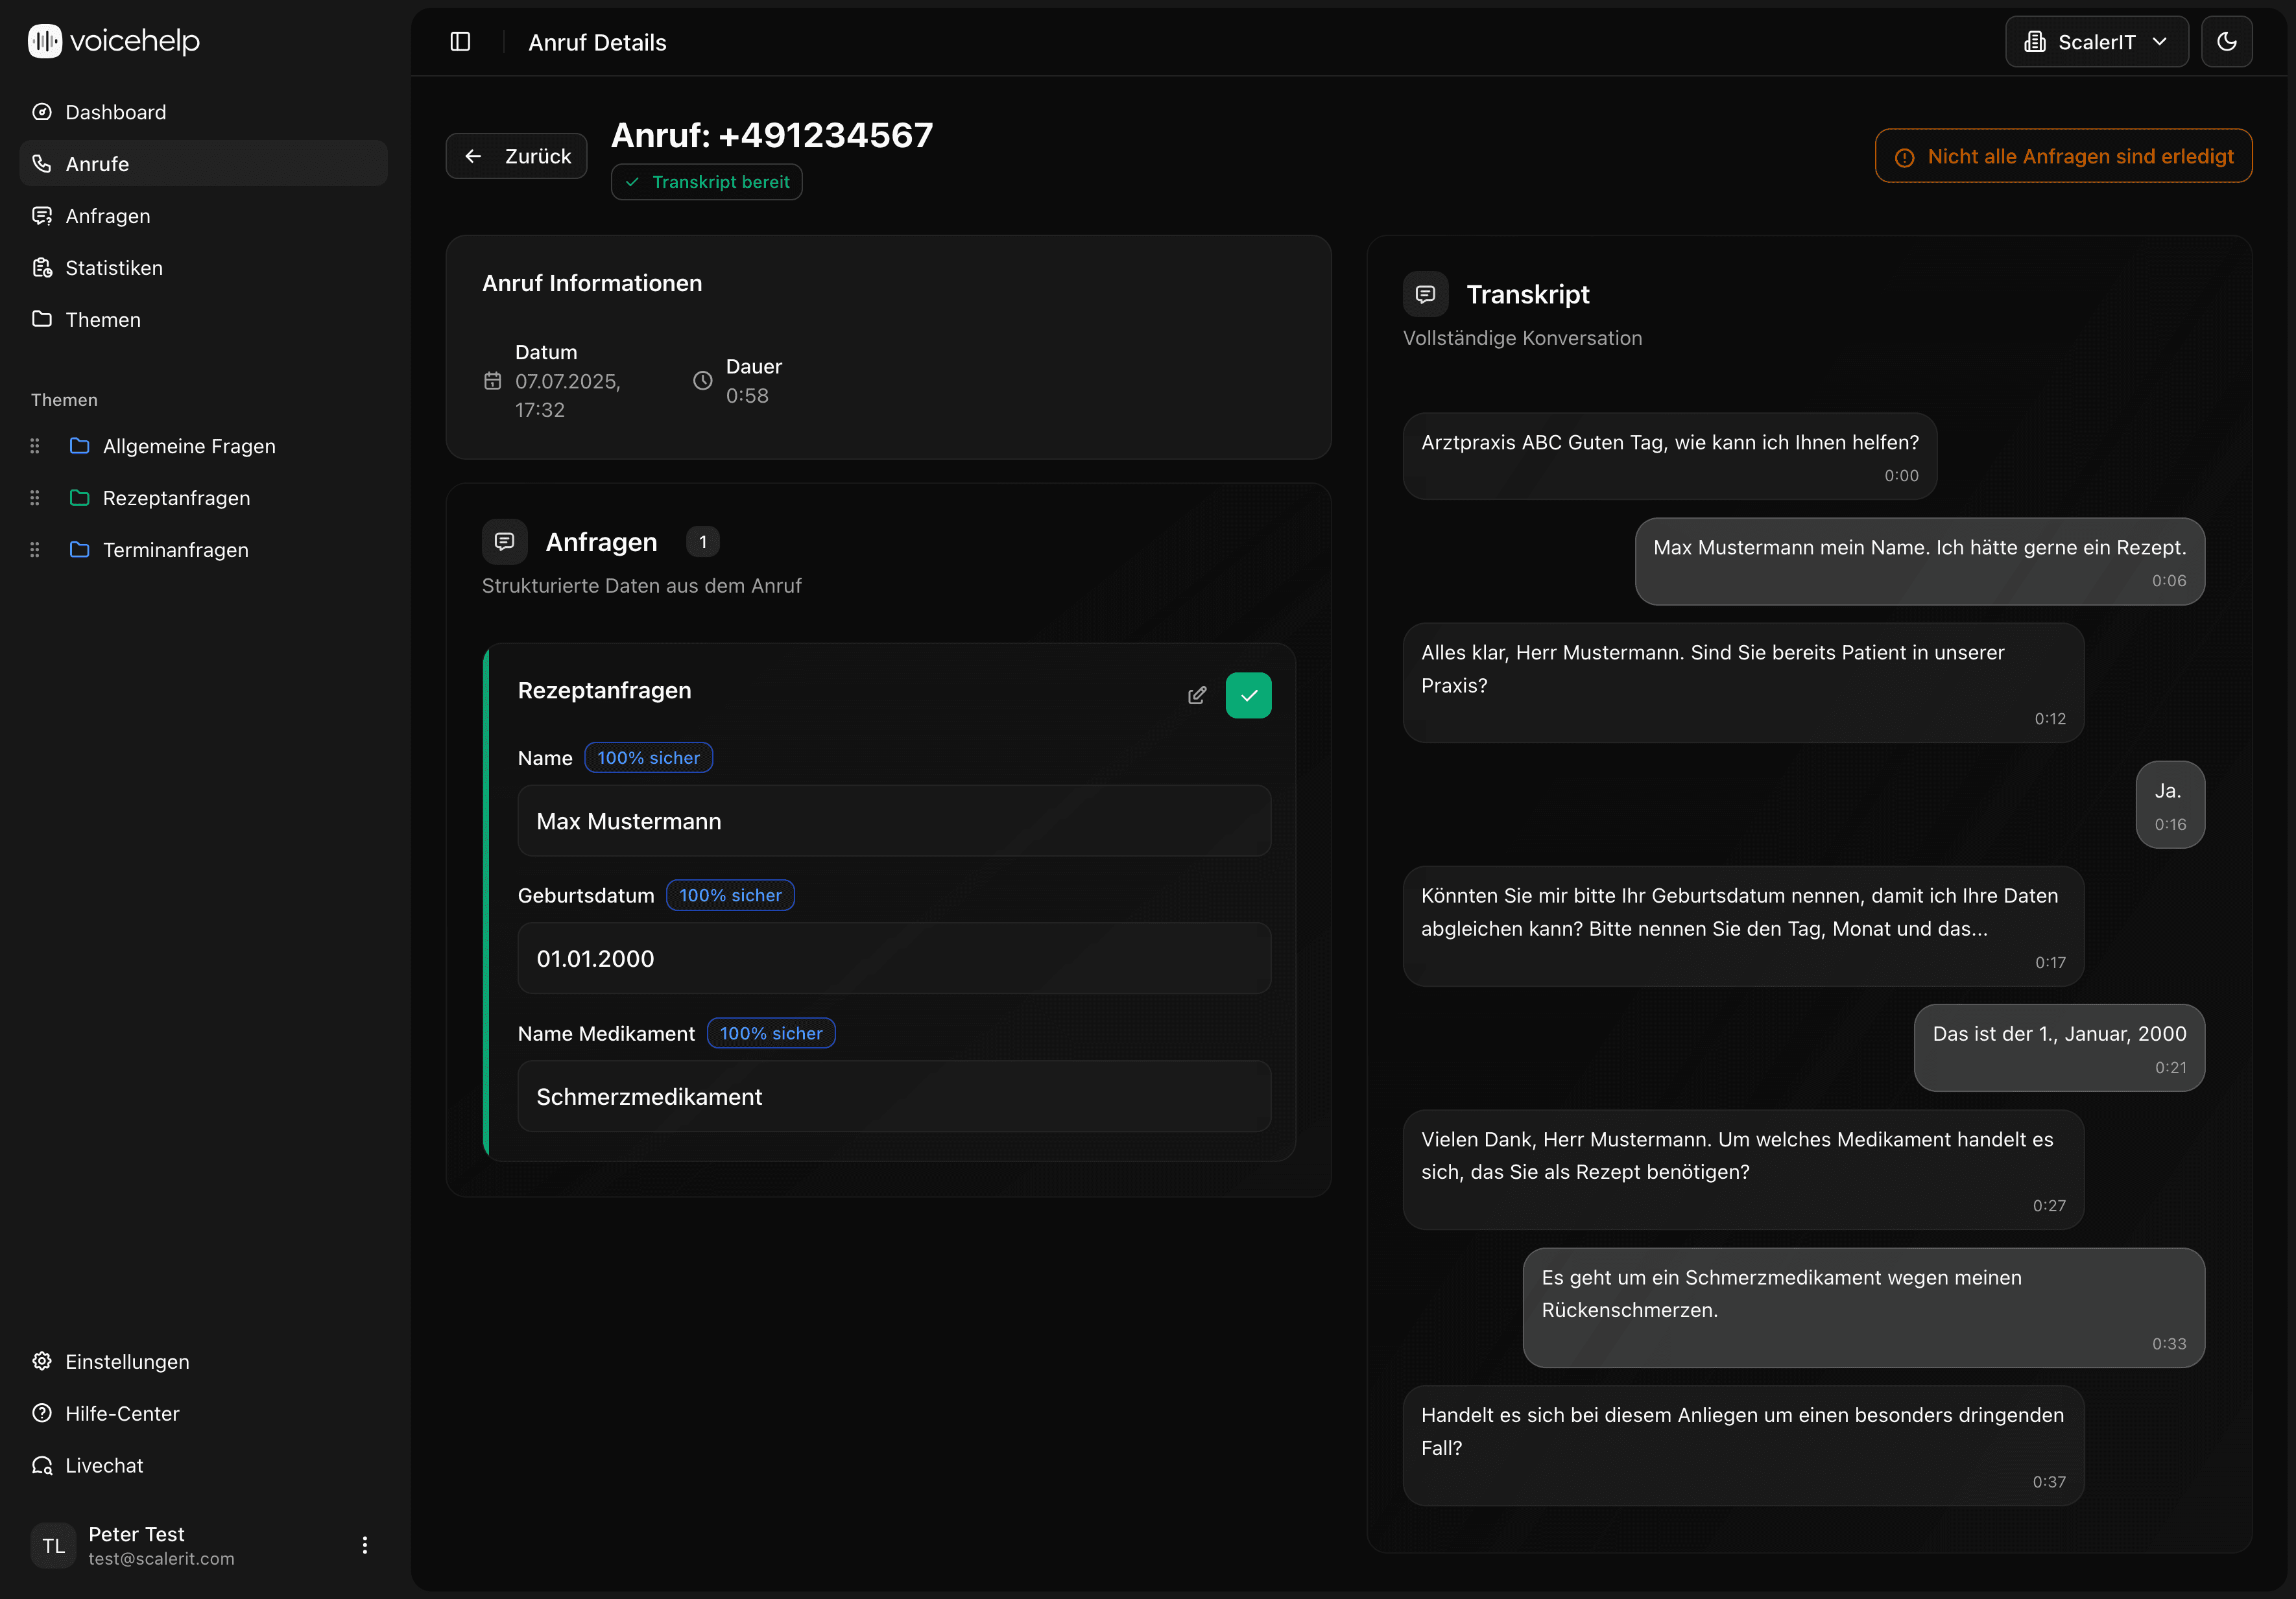Select the message about dringenden Fall
The image size is (2296, 1599).
1743,1446
